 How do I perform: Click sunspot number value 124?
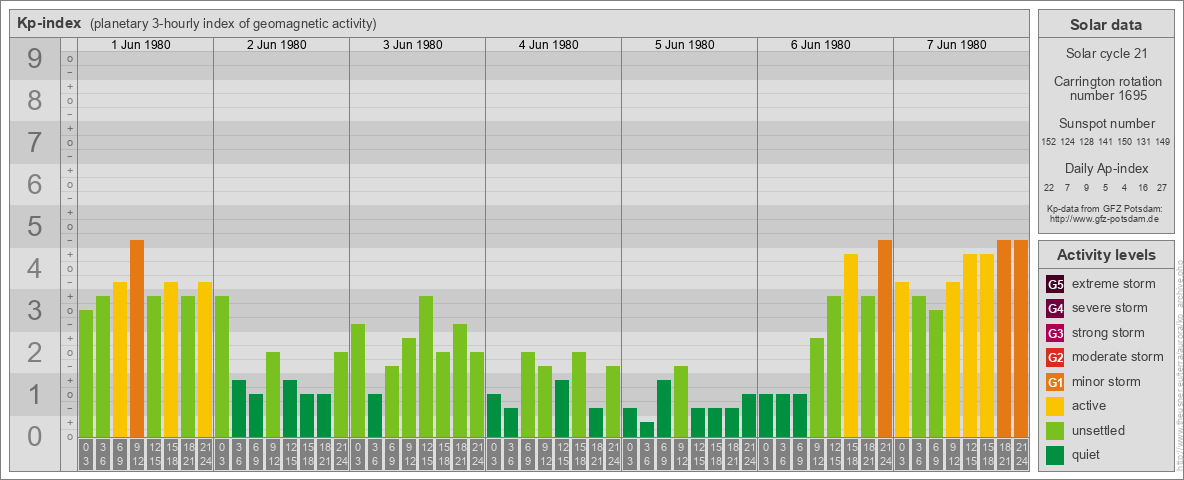[1068, 142]
